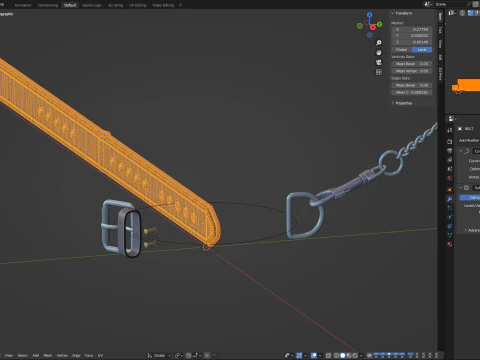Toggle snapping magnet
The width and height of the screenshot is (480, 360).
click(189, 355)
